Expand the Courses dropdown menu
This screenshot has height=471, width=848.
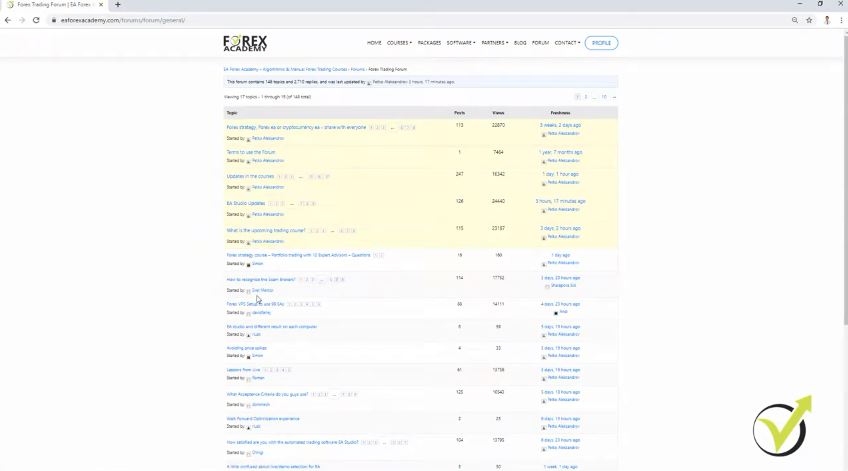click(399, 43)
